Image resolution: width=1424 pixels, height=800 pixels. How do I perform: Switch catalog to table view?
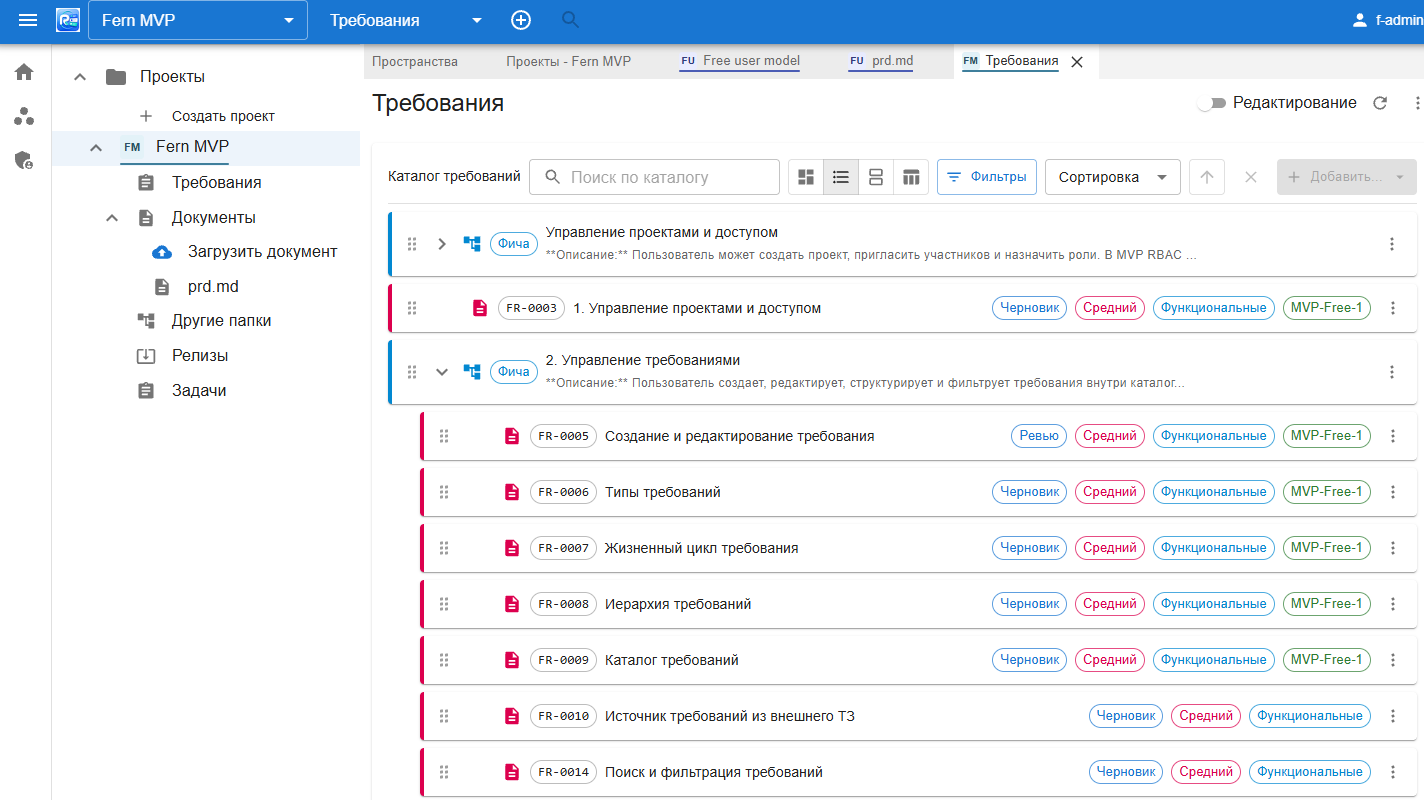tap(911, 177)
